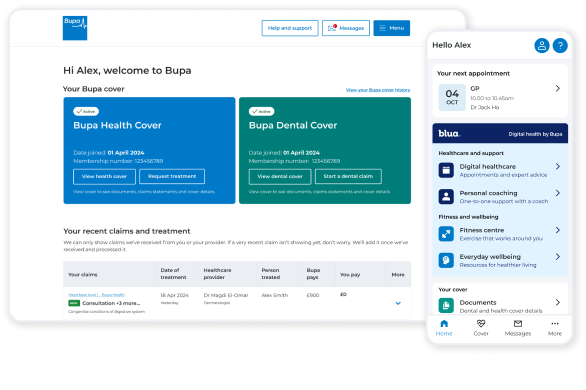The height and width of the screenshot is (390, 586).
Task: Click 'Hello Alex' greeting text
Action: (451, 45)
